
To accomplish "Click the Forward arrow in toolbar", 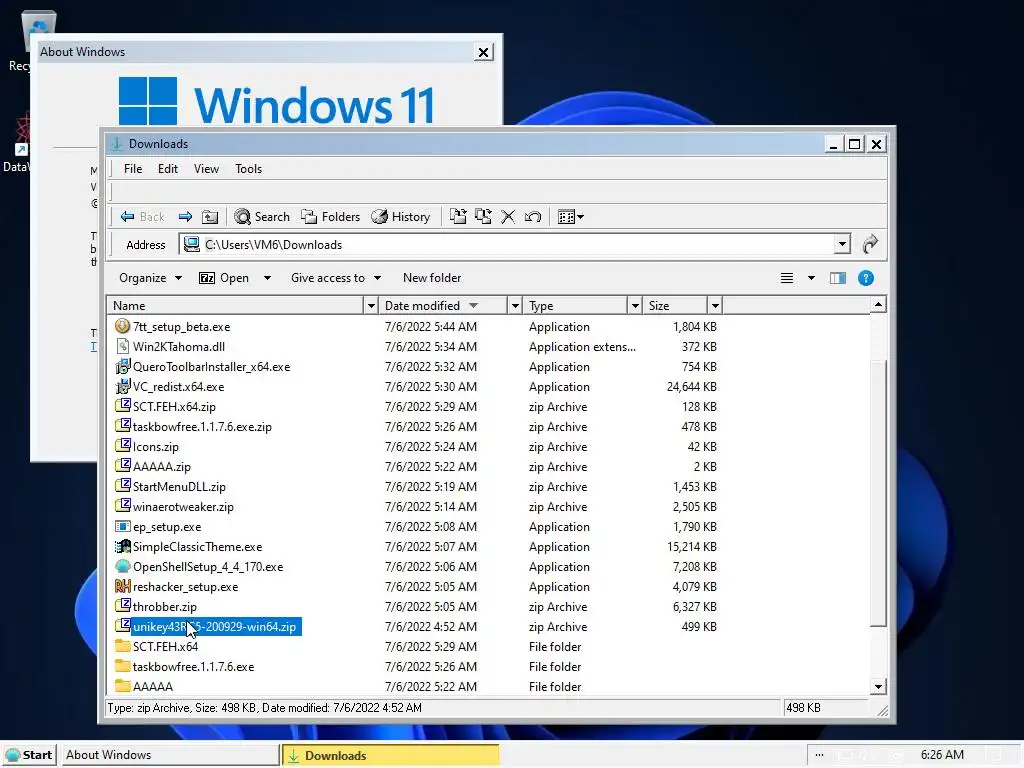I will [185, 217].
